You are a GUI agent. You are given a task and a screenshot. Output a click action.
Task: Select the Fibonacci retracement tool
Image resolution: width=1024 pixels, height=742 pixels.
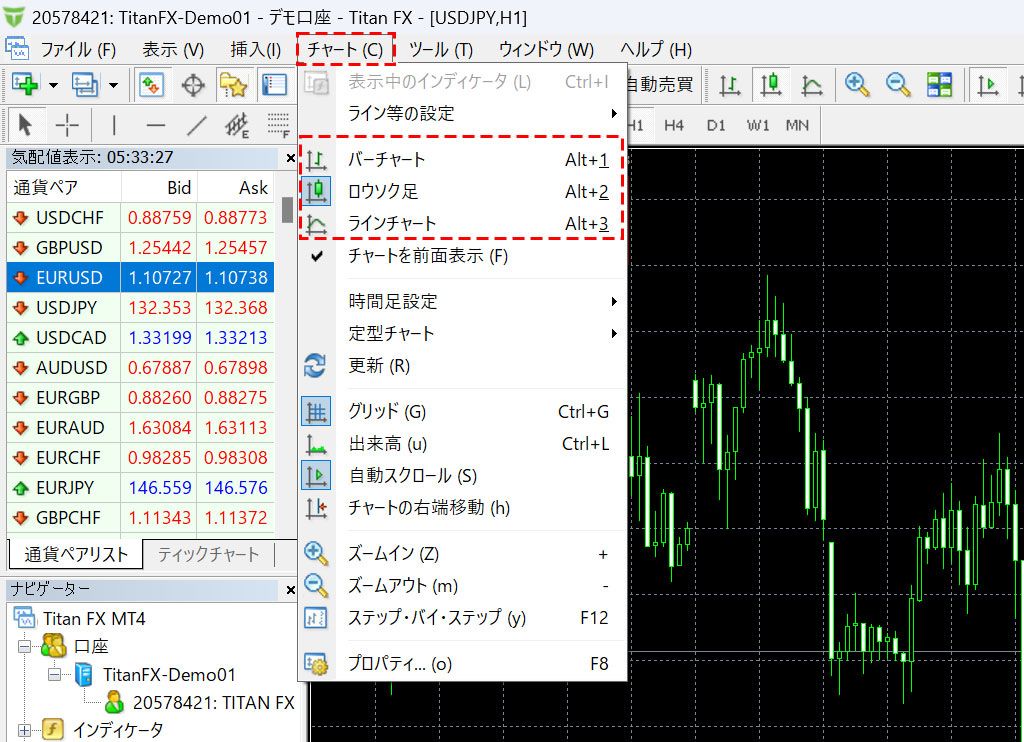[278, 125]
